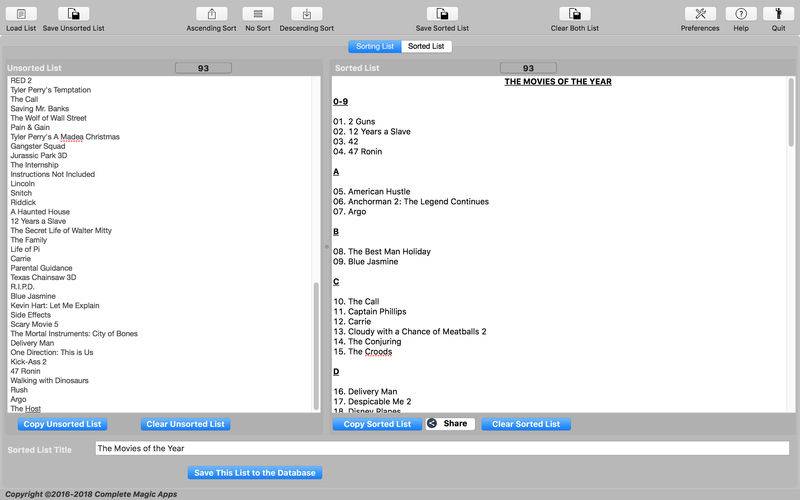This screenshot has height=500, width=800.
Task: Click the Clear Both List icon
Action: click(575, 14)
